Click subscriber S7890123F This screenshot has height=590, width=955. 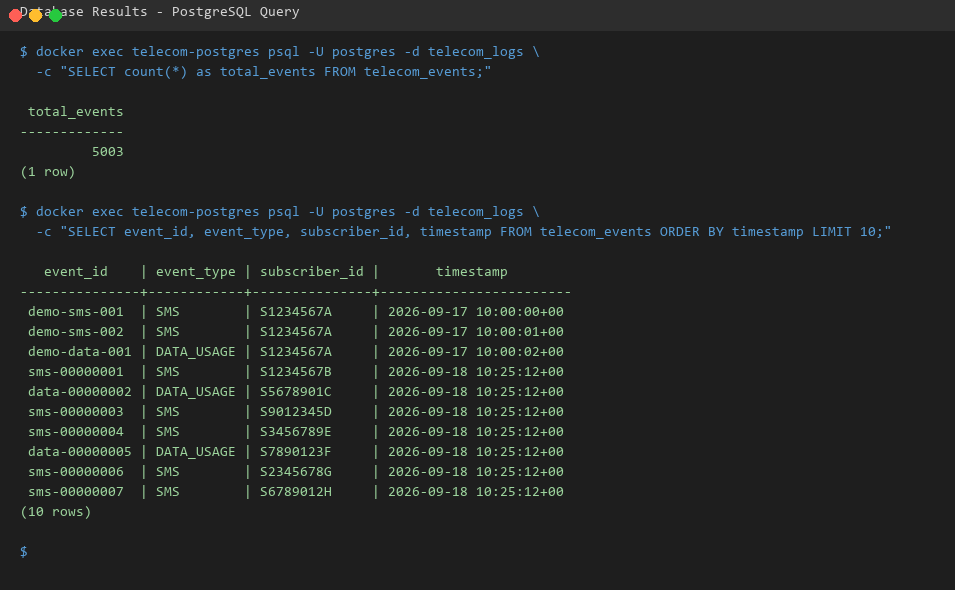pyautogui.click(x=296, y=452)
